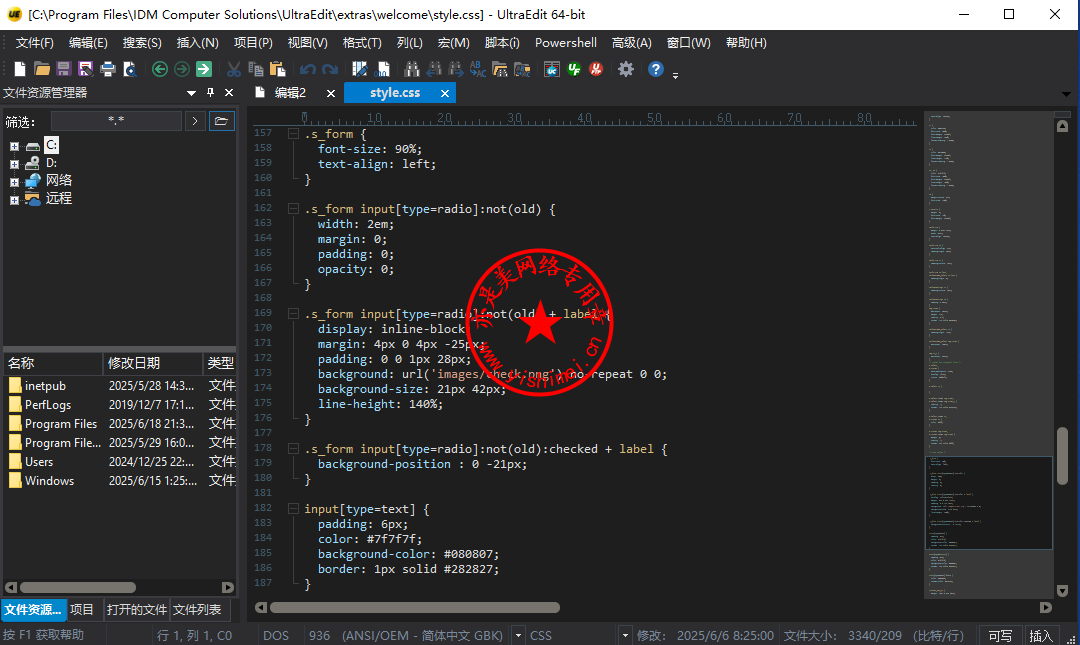The height and width of the screenshot is (645, 1080).
Task: Apply the filter with the arrow button
Action: tap(195, 121)
